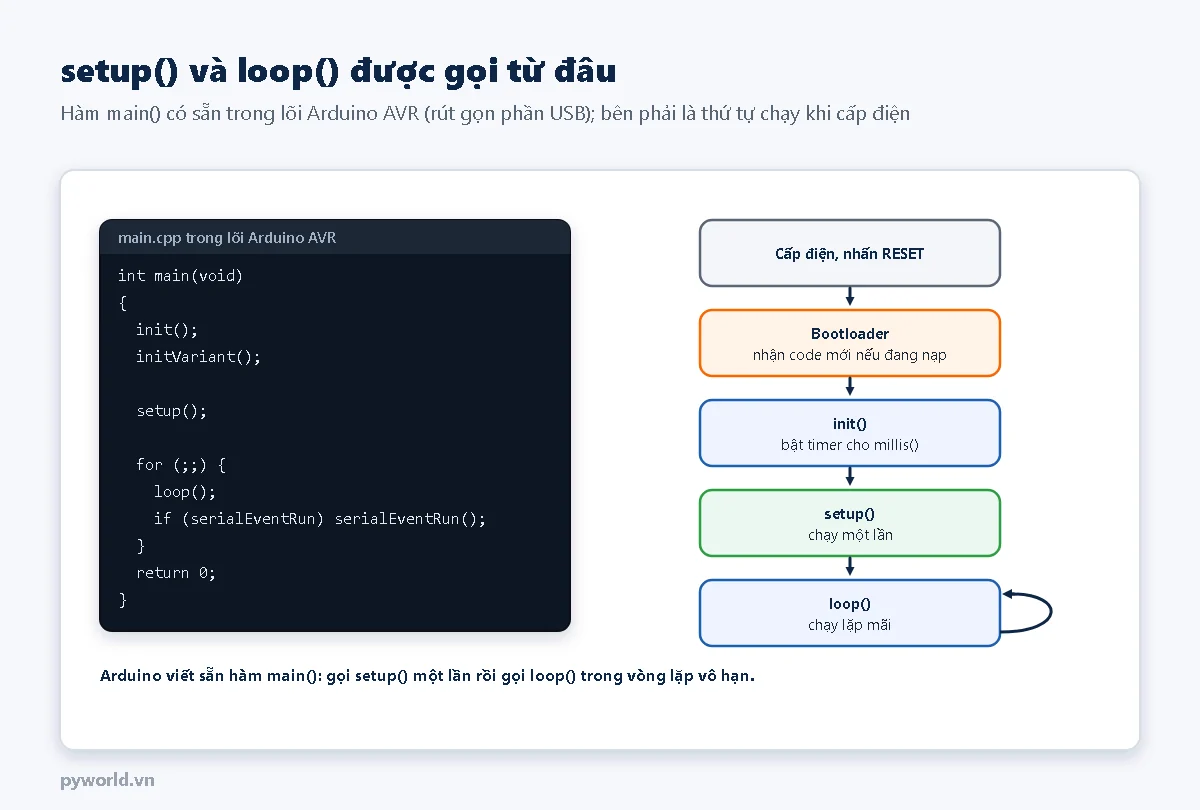
Task: Click the 'Cấp điện, nhấn RESET' flowchart box
Action: [850, 253]
